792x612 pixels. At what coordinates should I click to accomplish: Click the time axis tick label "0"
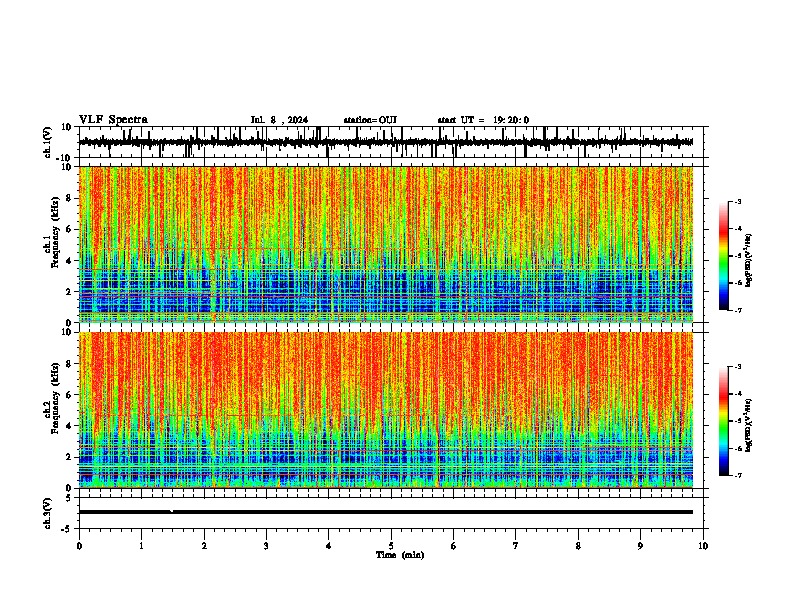[x=79, y=546]
